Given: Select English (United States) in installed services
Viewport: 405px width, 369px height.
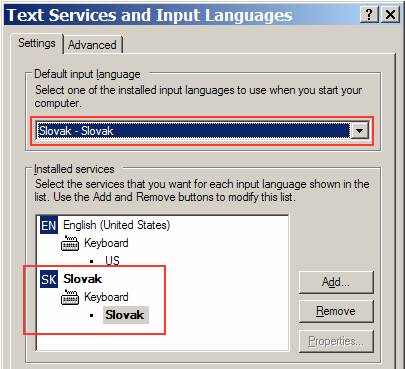Looking at the screenshot, I should (x=117, y=225).
